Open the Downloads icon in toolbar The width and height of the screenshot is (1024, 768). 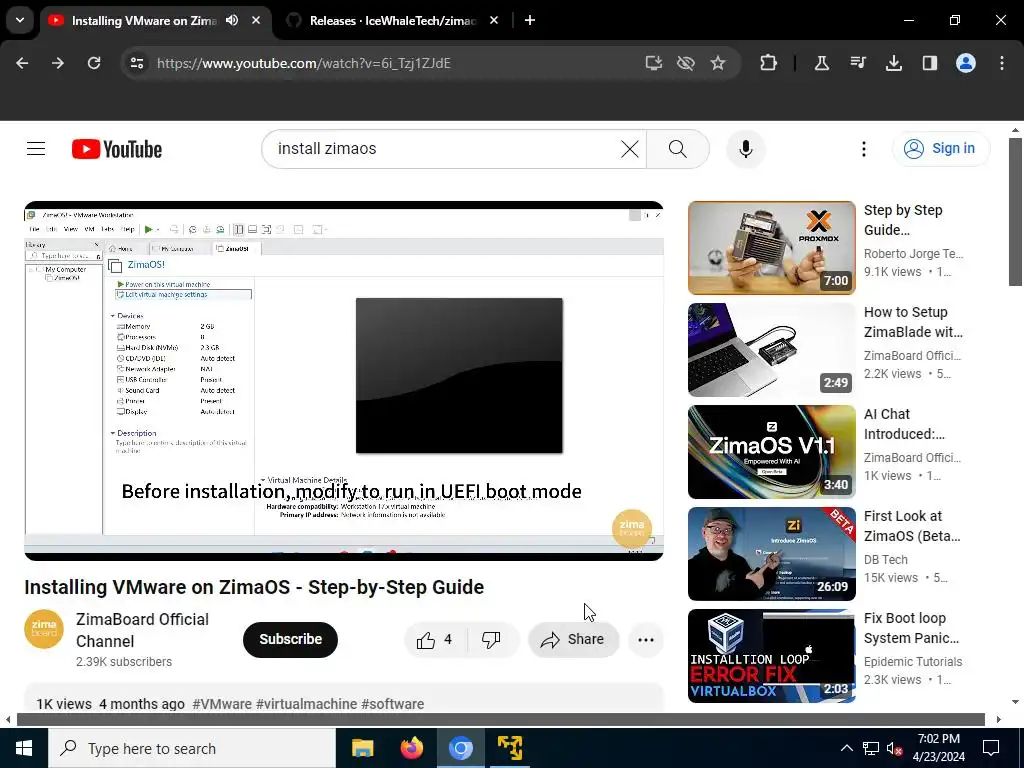(x=893, y=63)
